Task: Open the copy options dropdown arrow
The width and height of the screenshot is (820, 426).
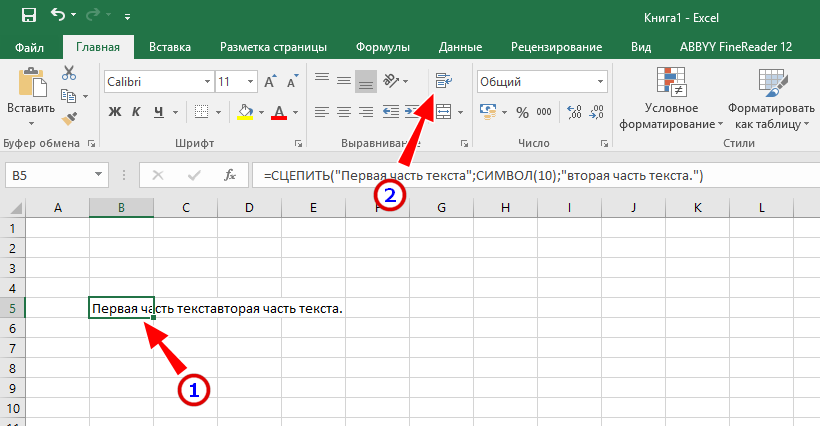Action: coord(85,97)
